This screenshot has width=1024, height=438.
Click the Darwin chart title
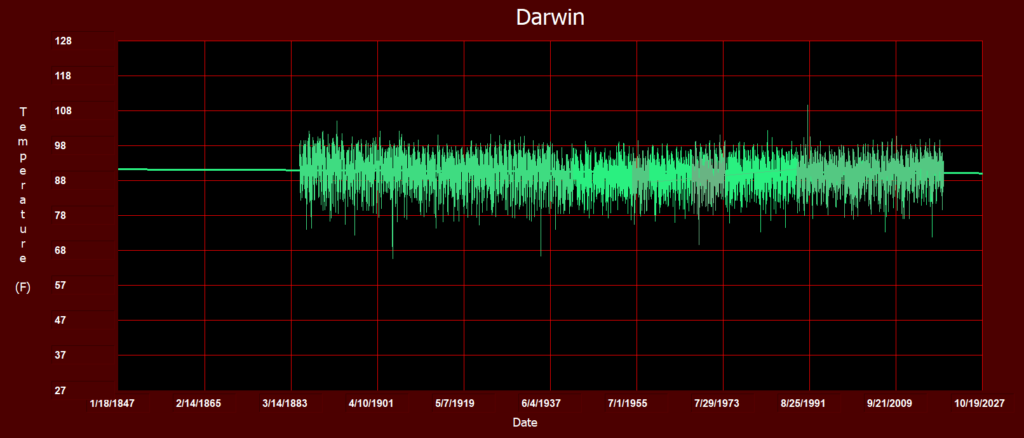point(550,17)
